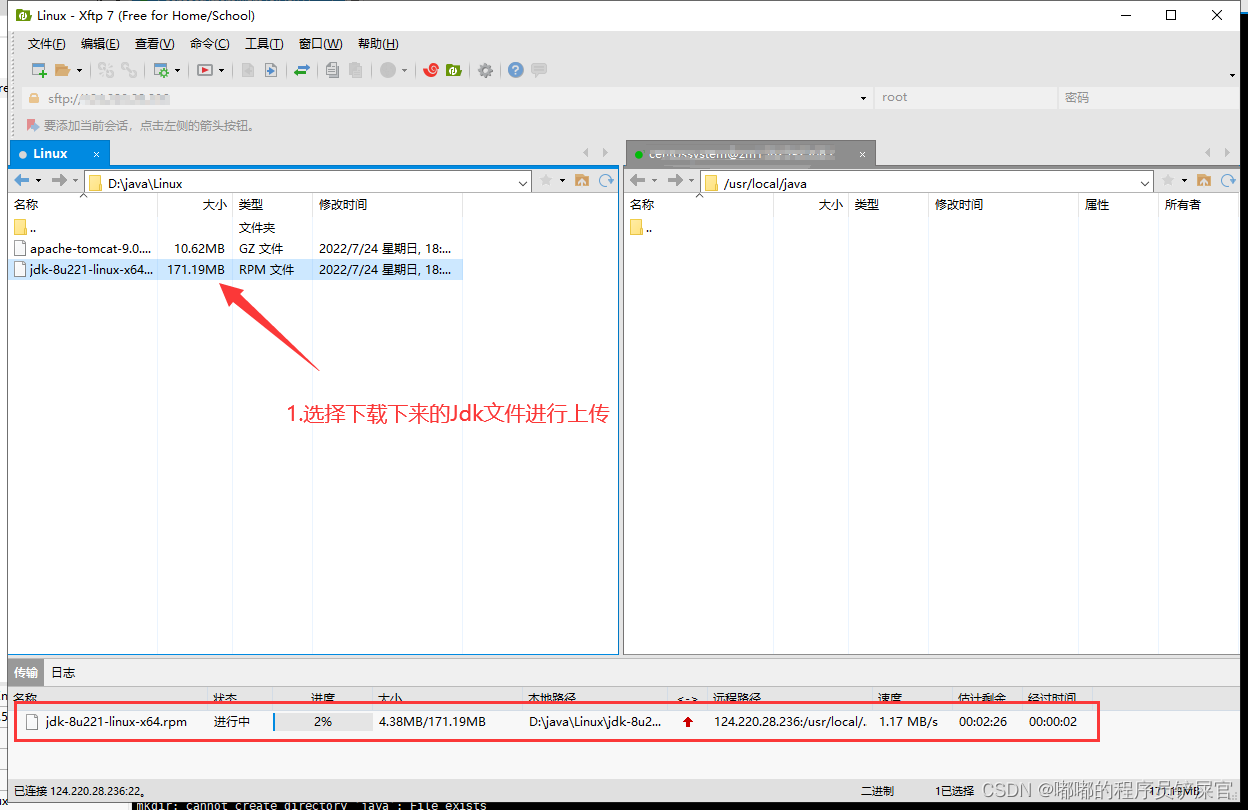Click the New Session toolbar icon
Image resolution: width=1248 pixels, height=810 pixels.
(x=39, y=70)
